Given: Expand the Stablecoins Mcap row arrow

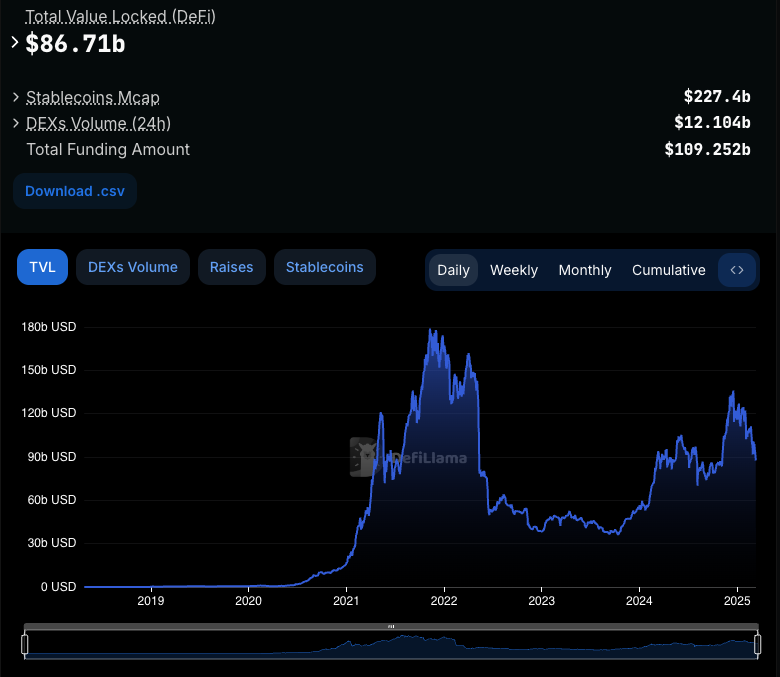Looking at the screenshot, I should [16, 97].
